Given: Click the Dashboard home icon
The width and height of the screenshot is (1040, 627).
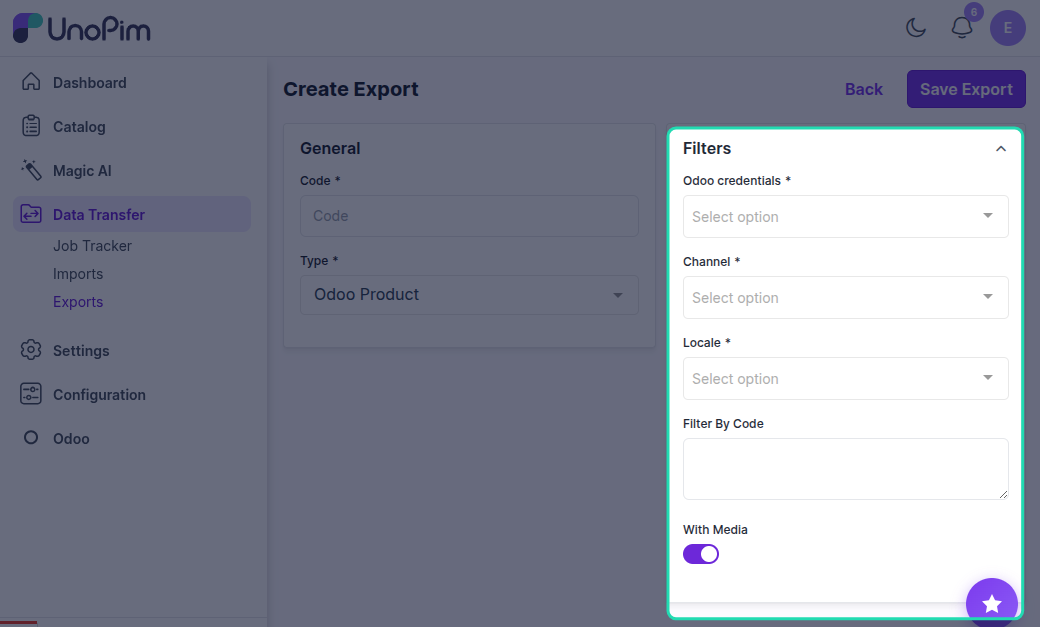Looking at the screenshot, I should pos(31,82).
